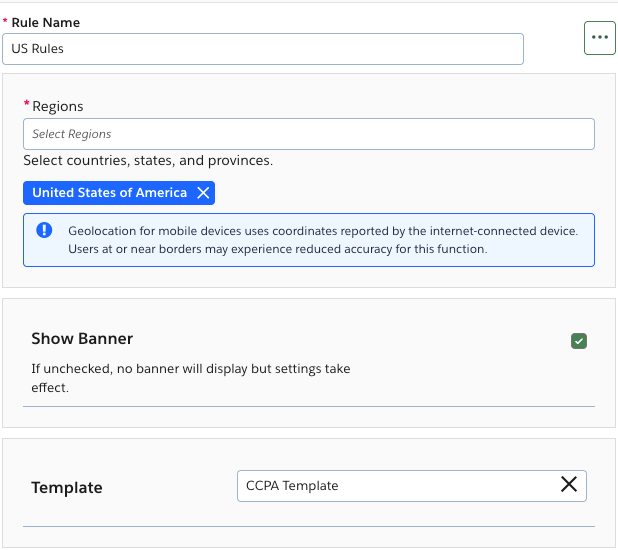
Task: Click the red asterisk beside Regions
Action: [26, 105]
